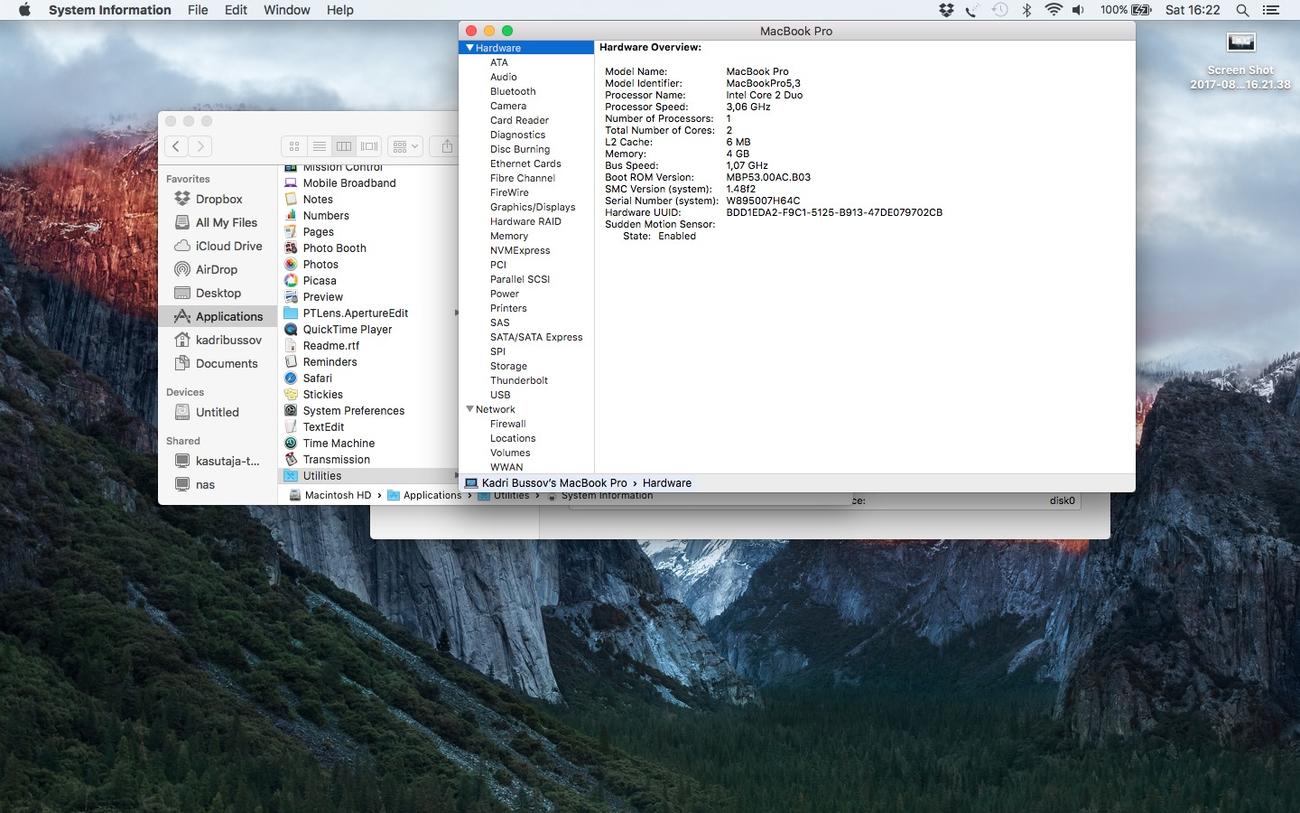Select Time Machine in Applications list
Viewport: 1300px width, 813px height.
(338, 443)
